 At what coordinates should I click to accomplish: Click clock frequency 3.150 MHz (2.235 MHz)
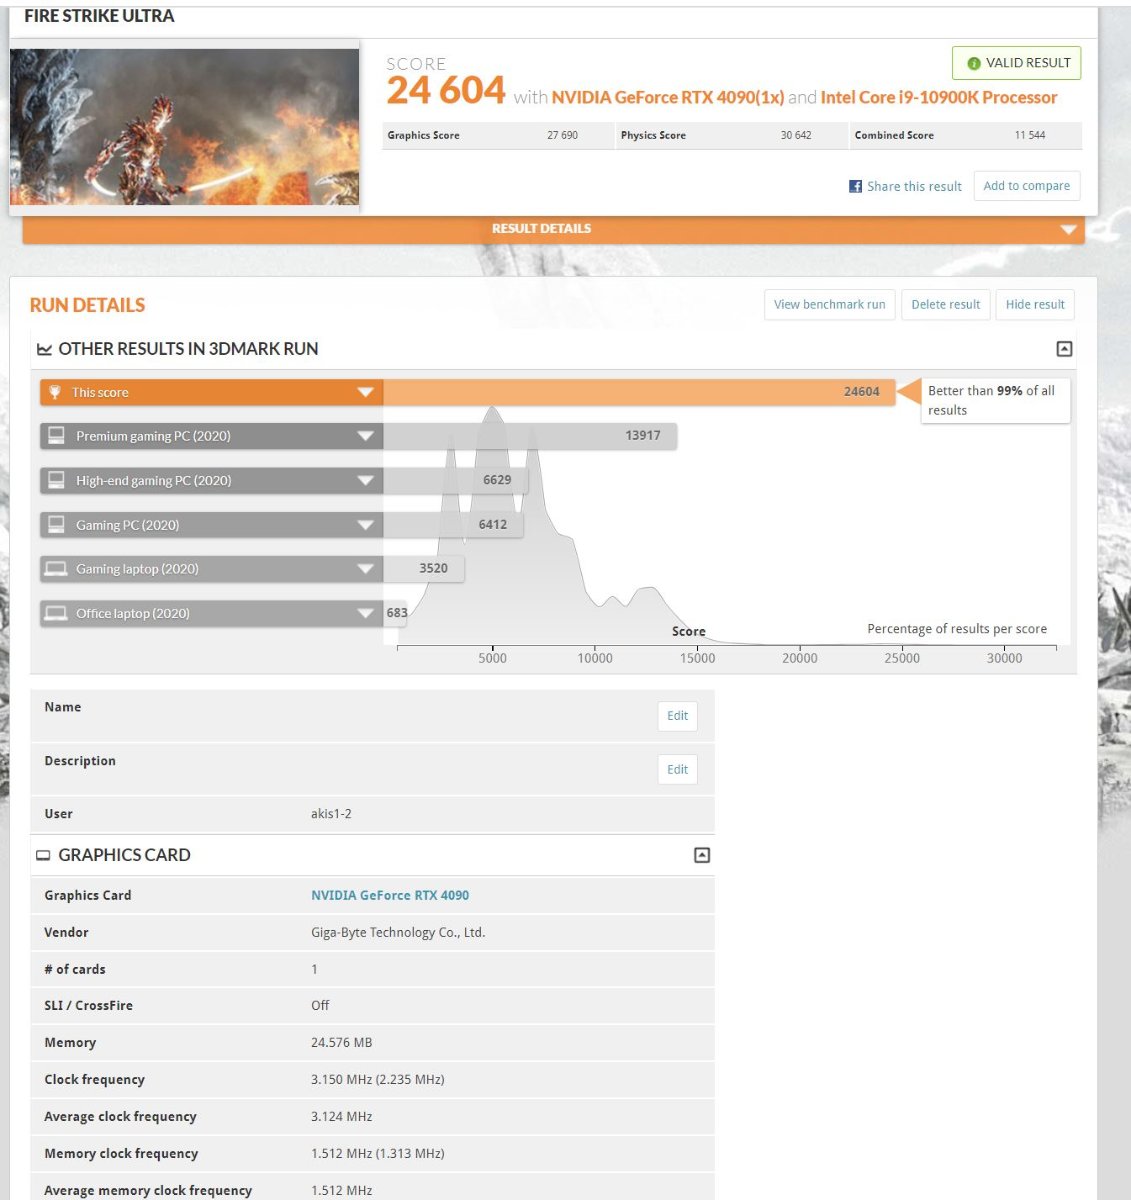pyautogui.click(x=378, y=1080)
